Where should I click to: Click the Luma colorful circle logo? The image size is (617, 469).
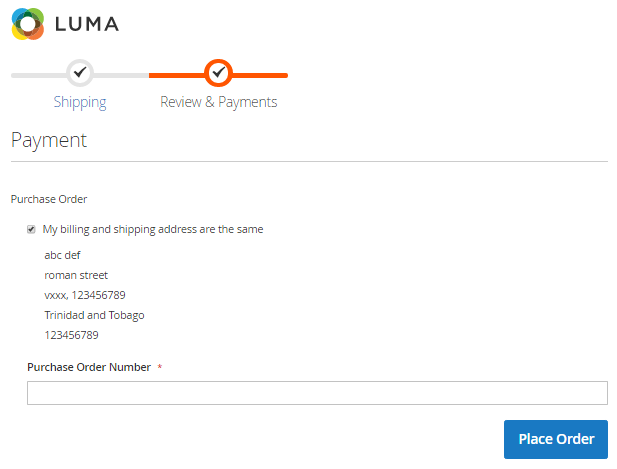pos(28,24)
